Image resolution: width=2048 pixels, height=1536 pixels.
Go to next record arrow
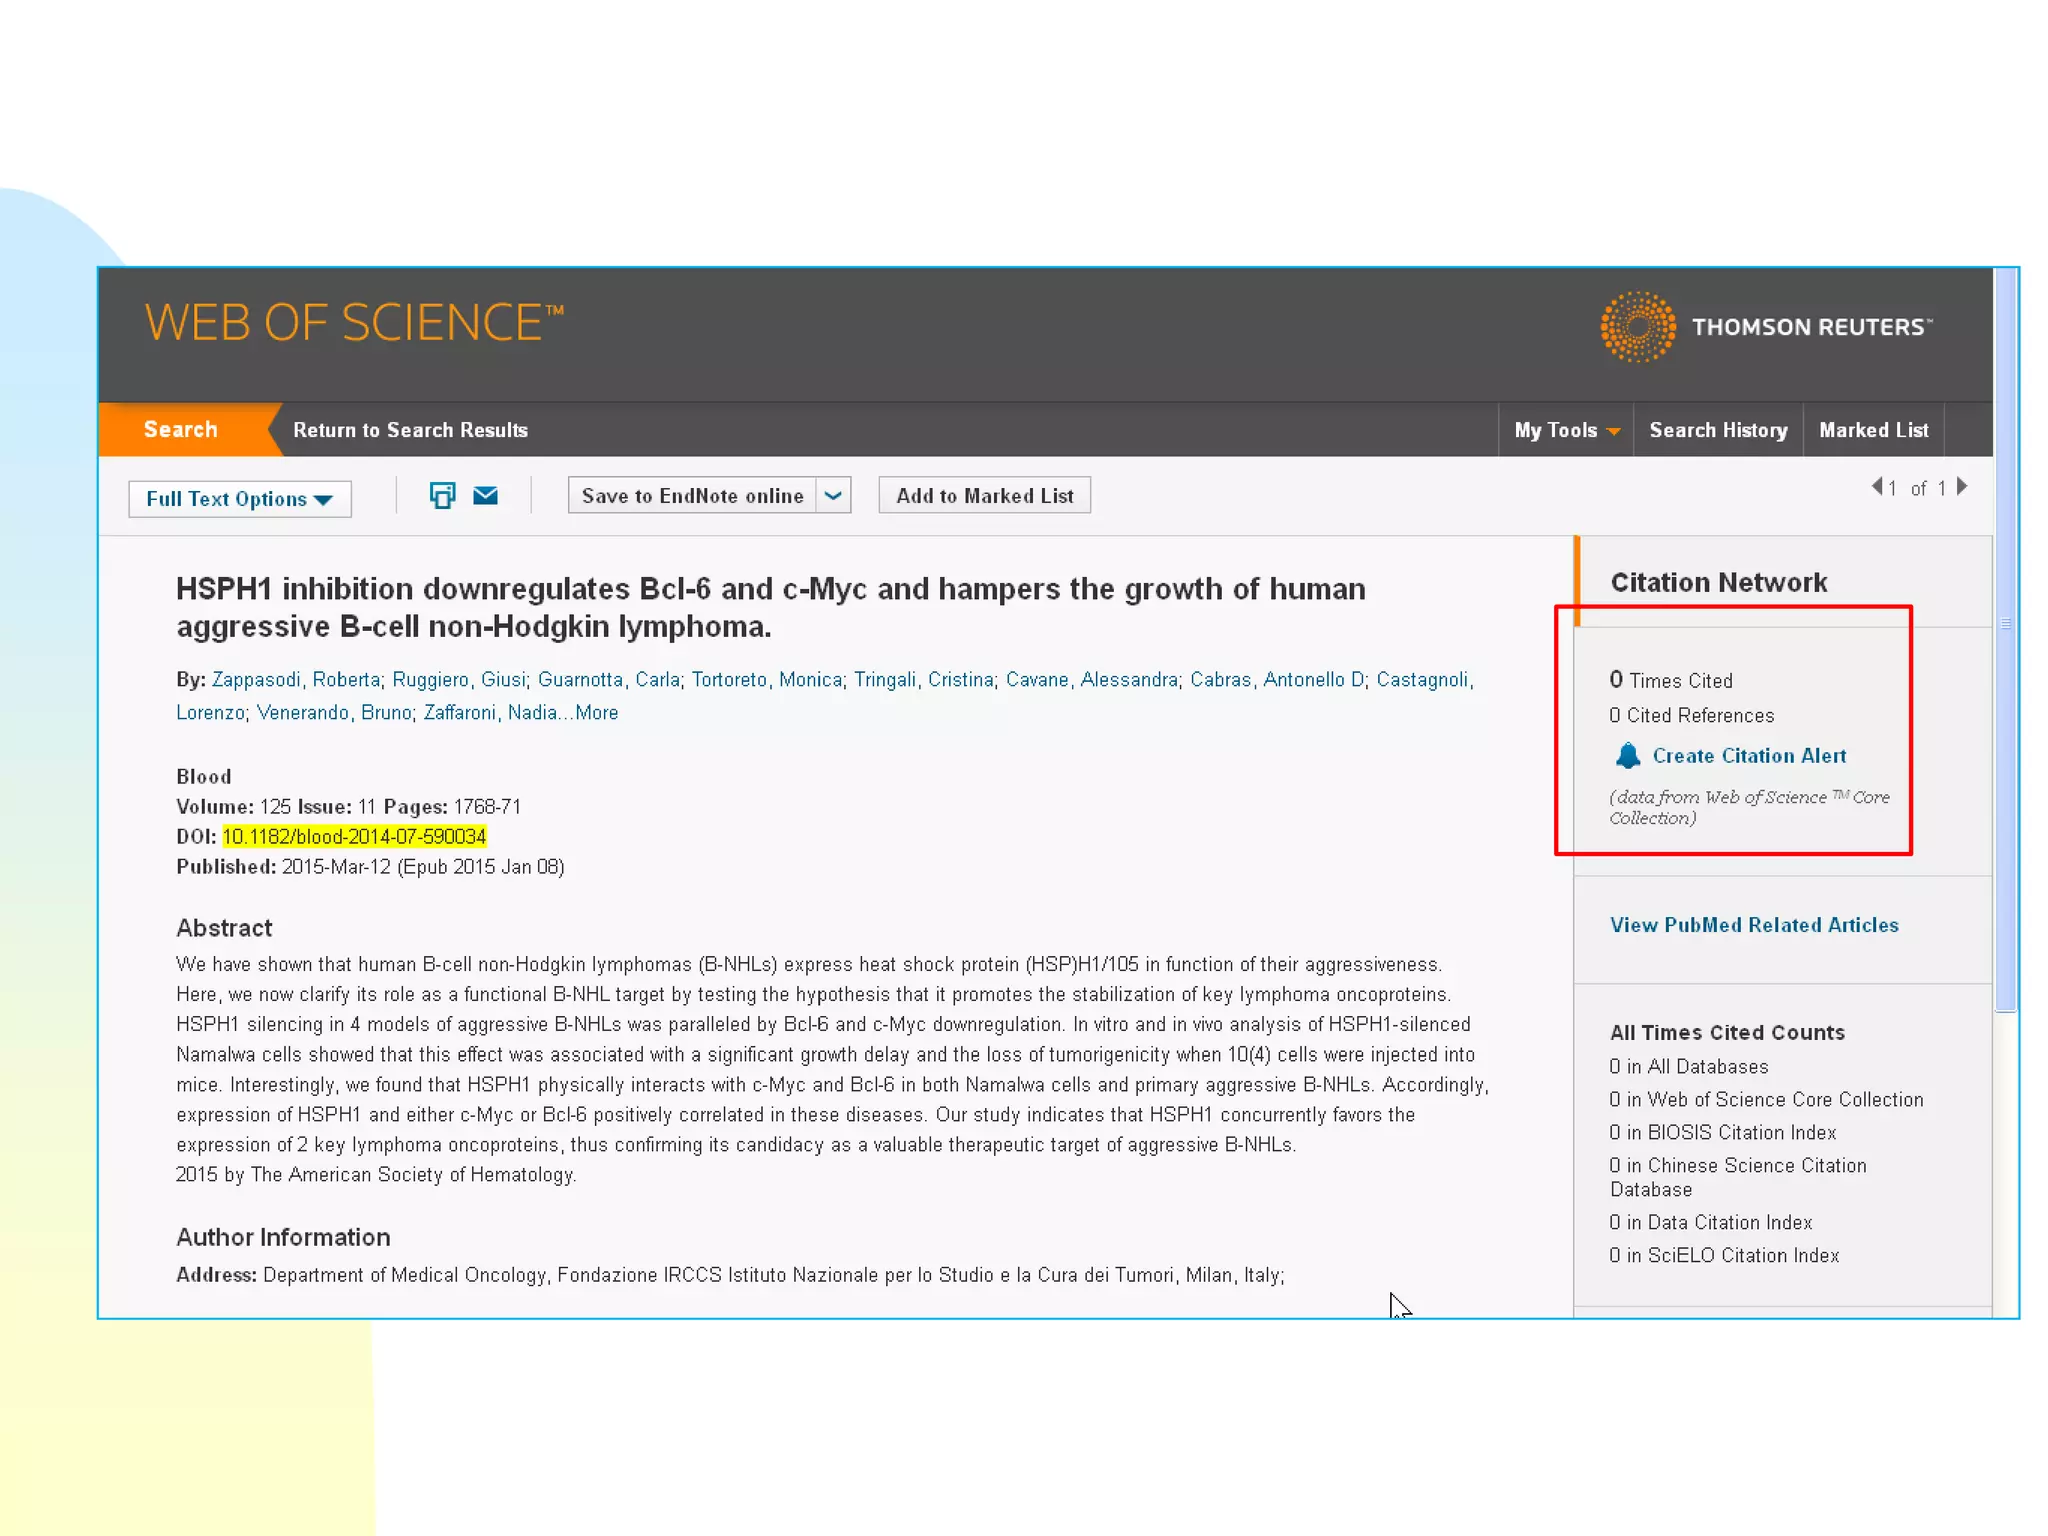1962,487
